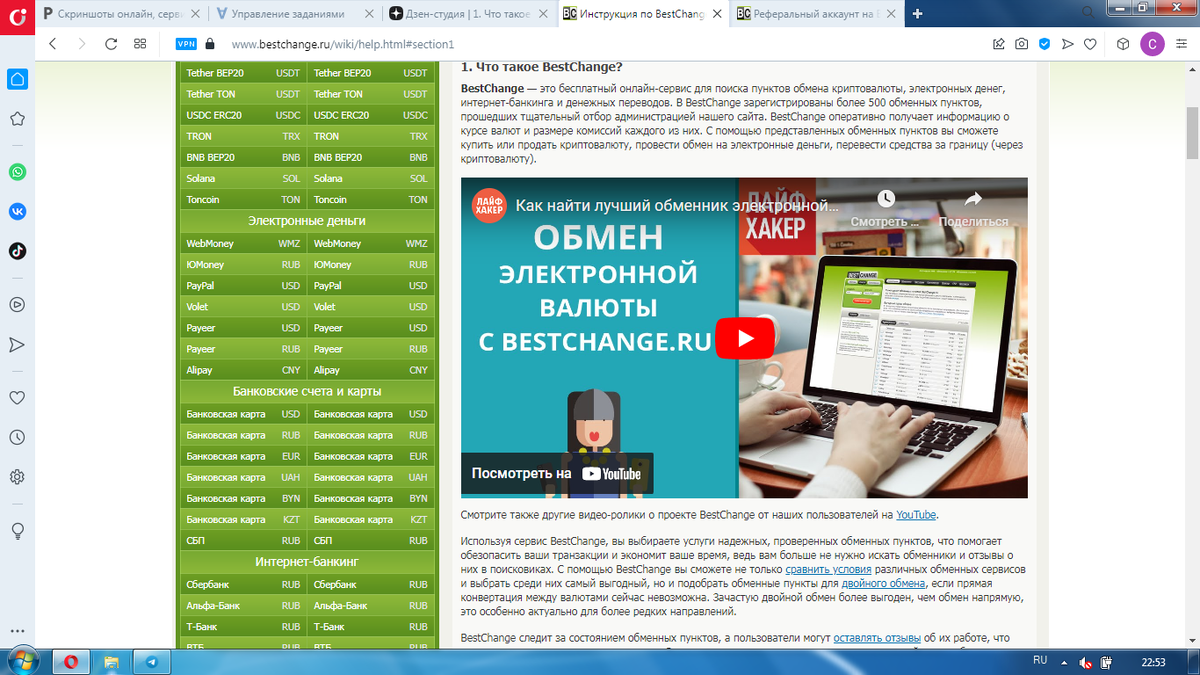This screenshot has height=675, width=1200.
Task: Click the sidebar lightbulb icon
Action: (x=17, y=530)
